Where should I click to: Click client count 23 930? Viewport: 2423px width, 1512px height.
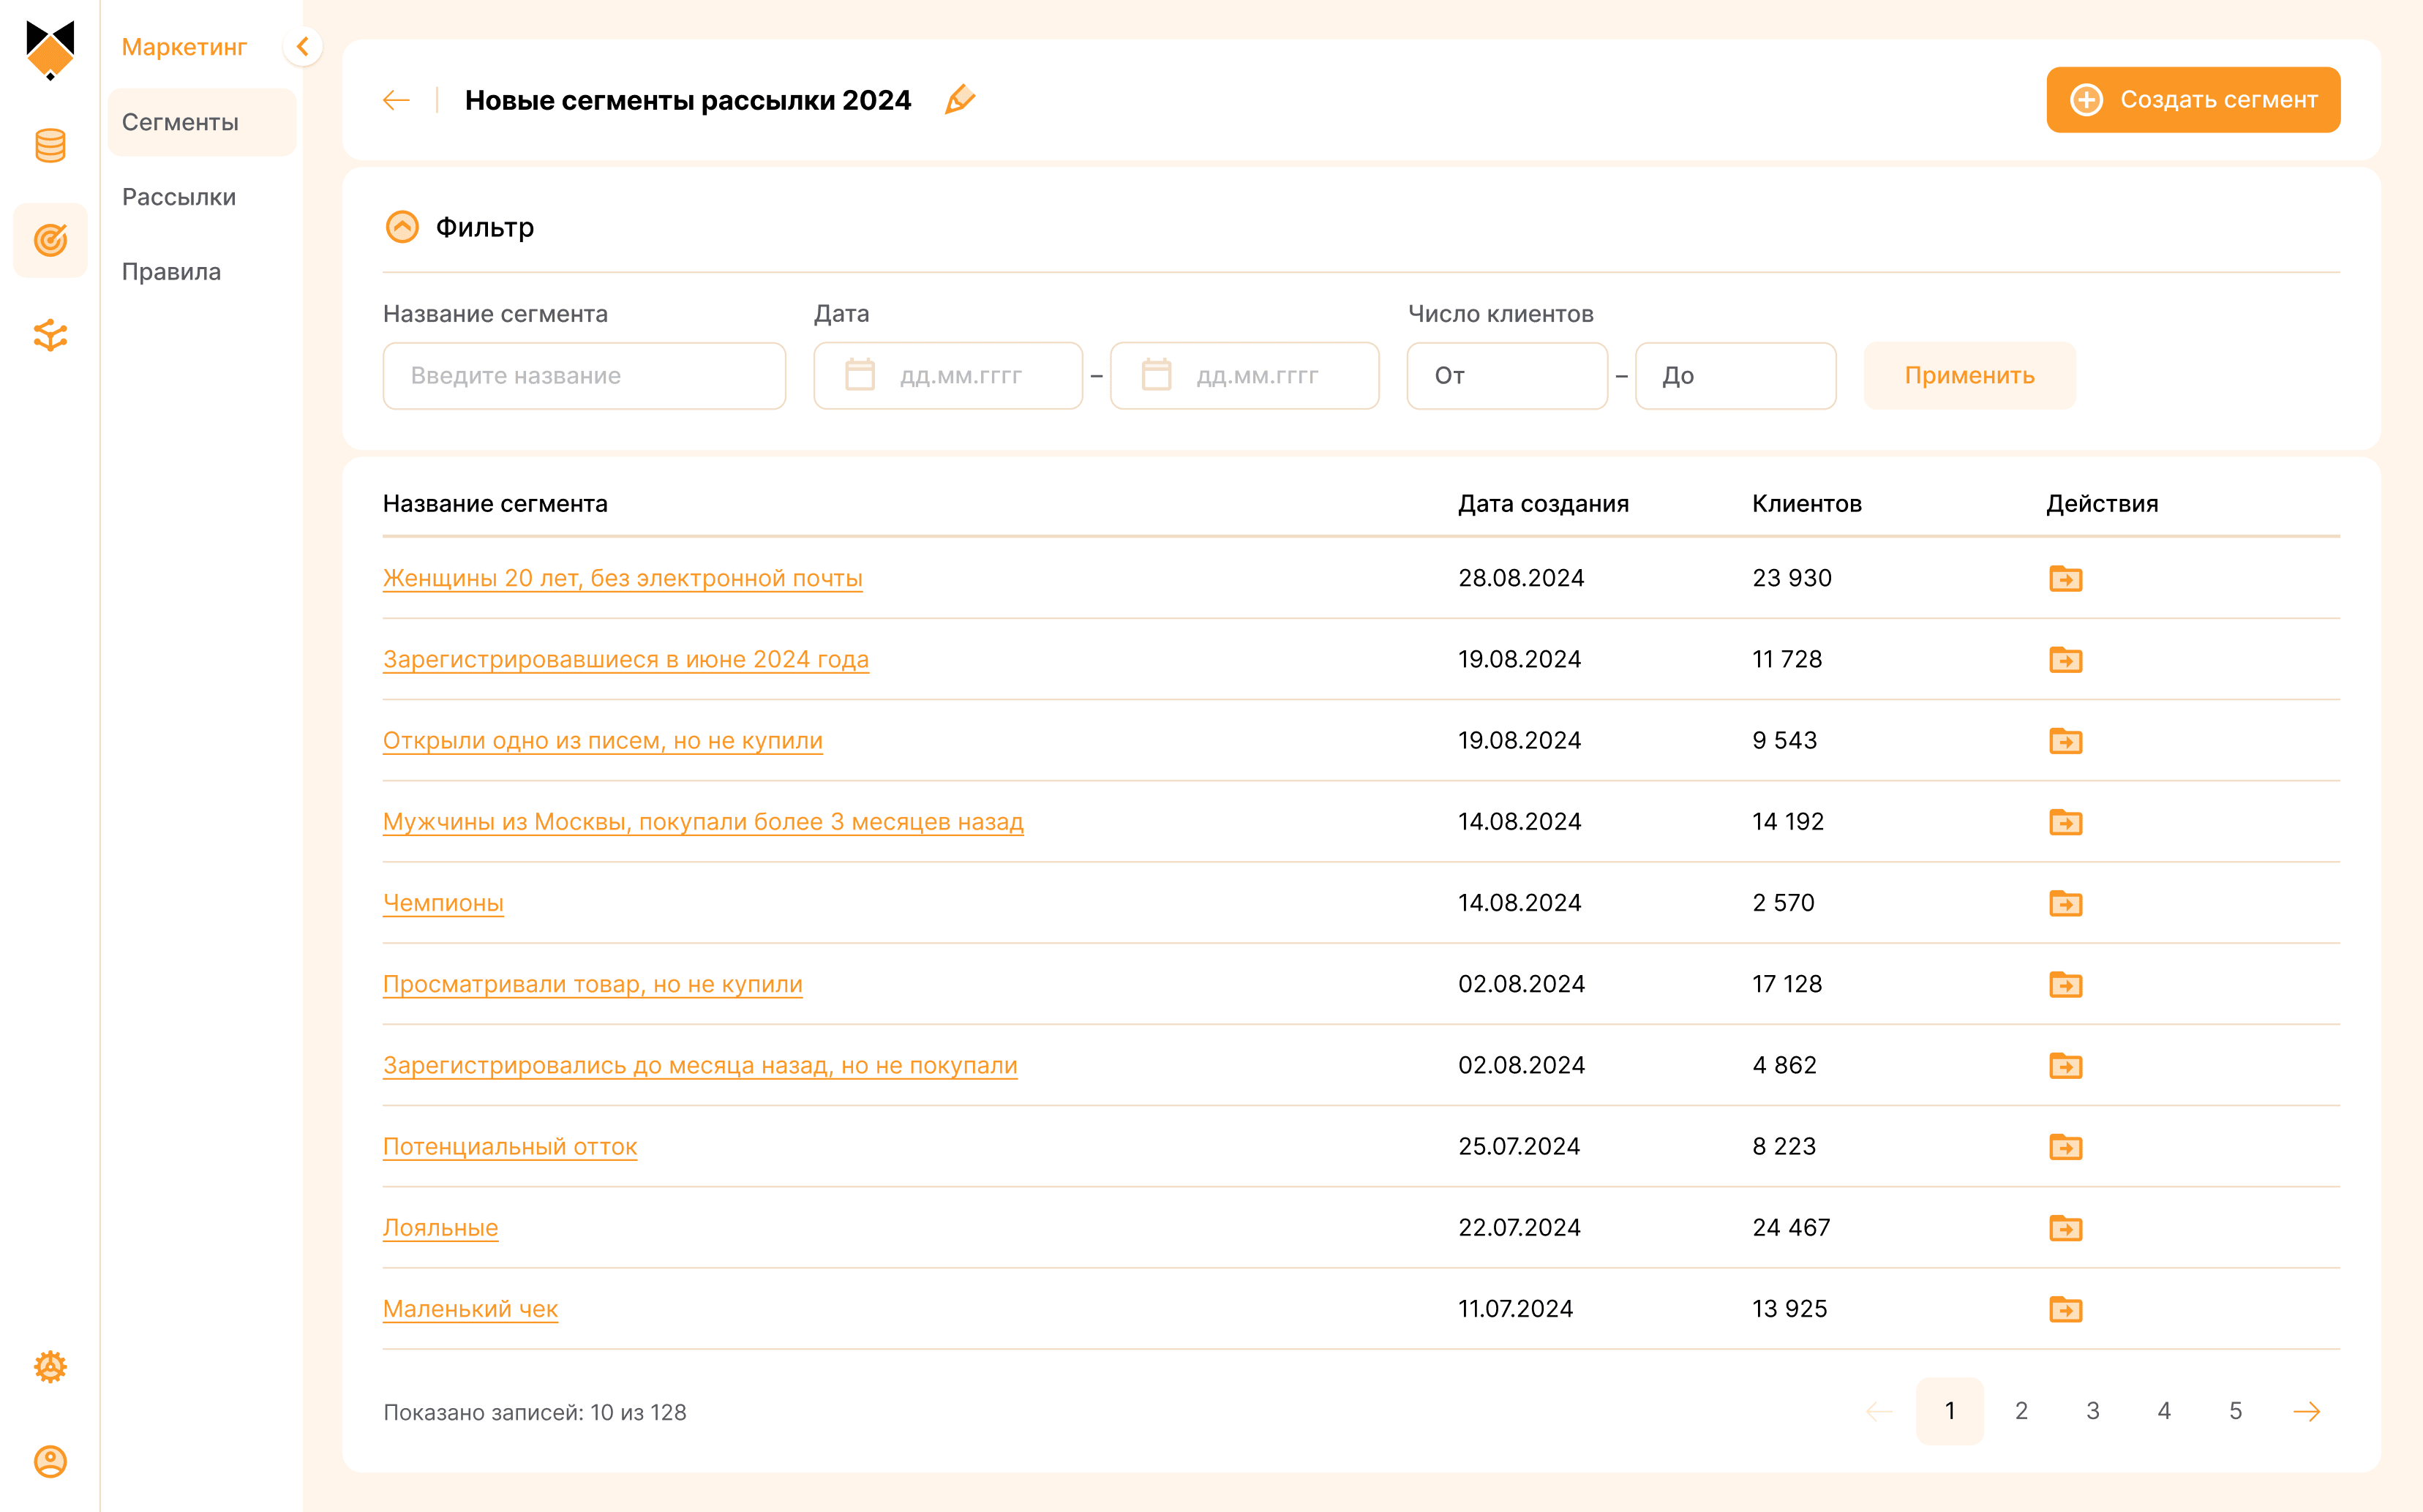point(1792,578)
